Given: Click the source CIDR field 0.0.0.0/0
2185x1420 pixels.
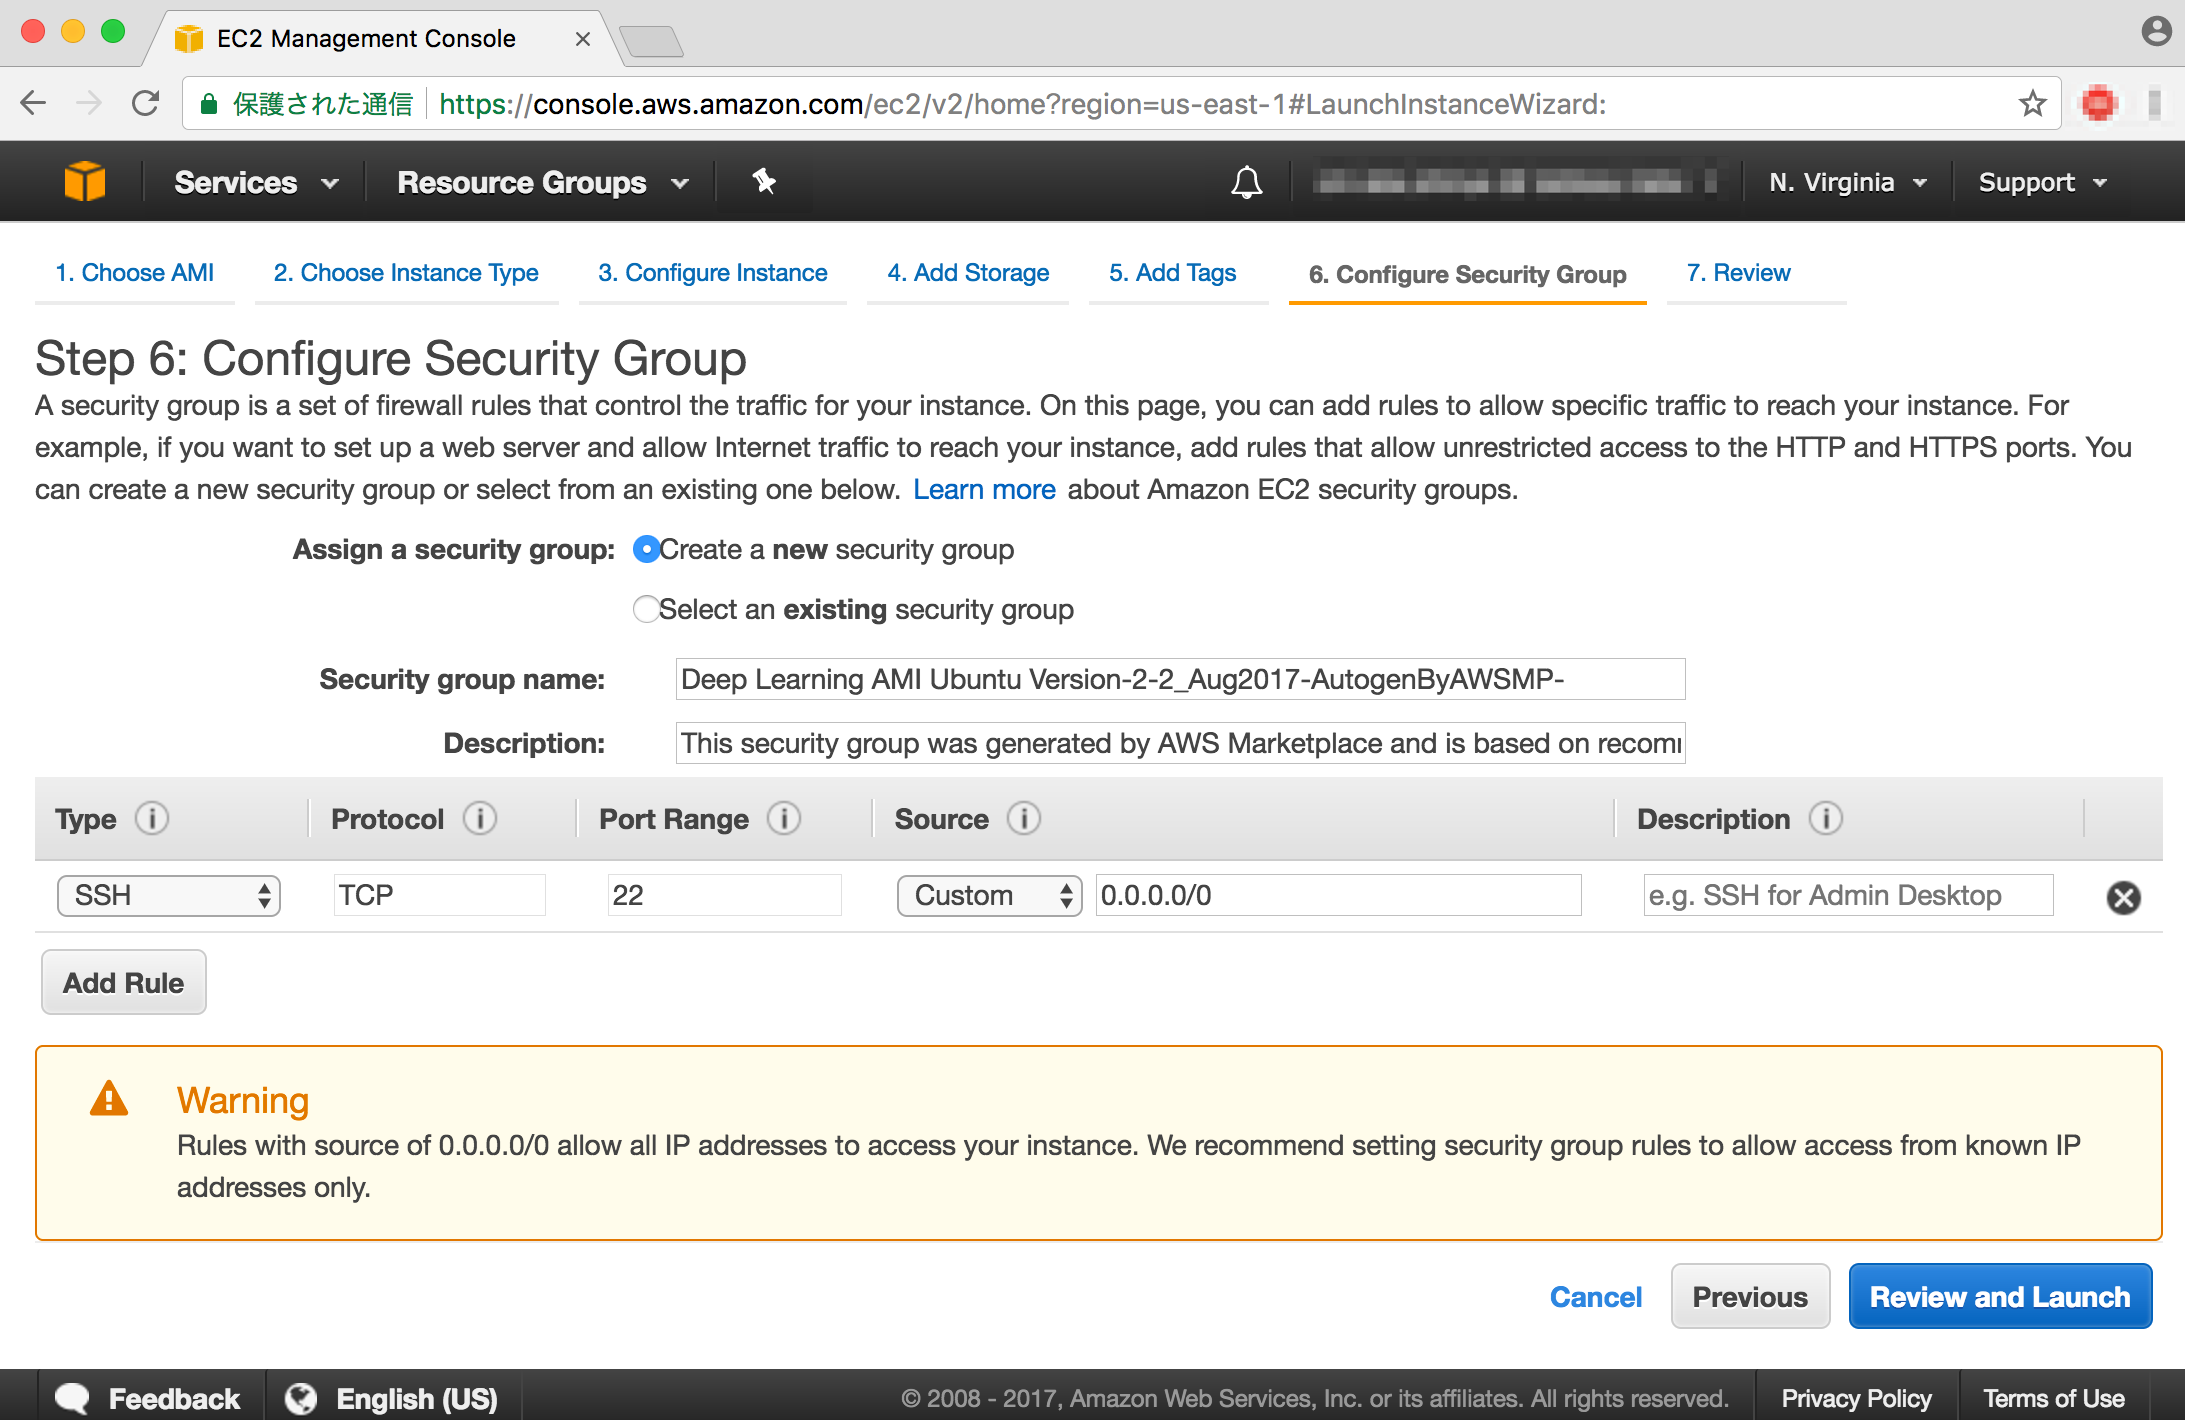Looking at the screenshot, I should point(1338,895).
